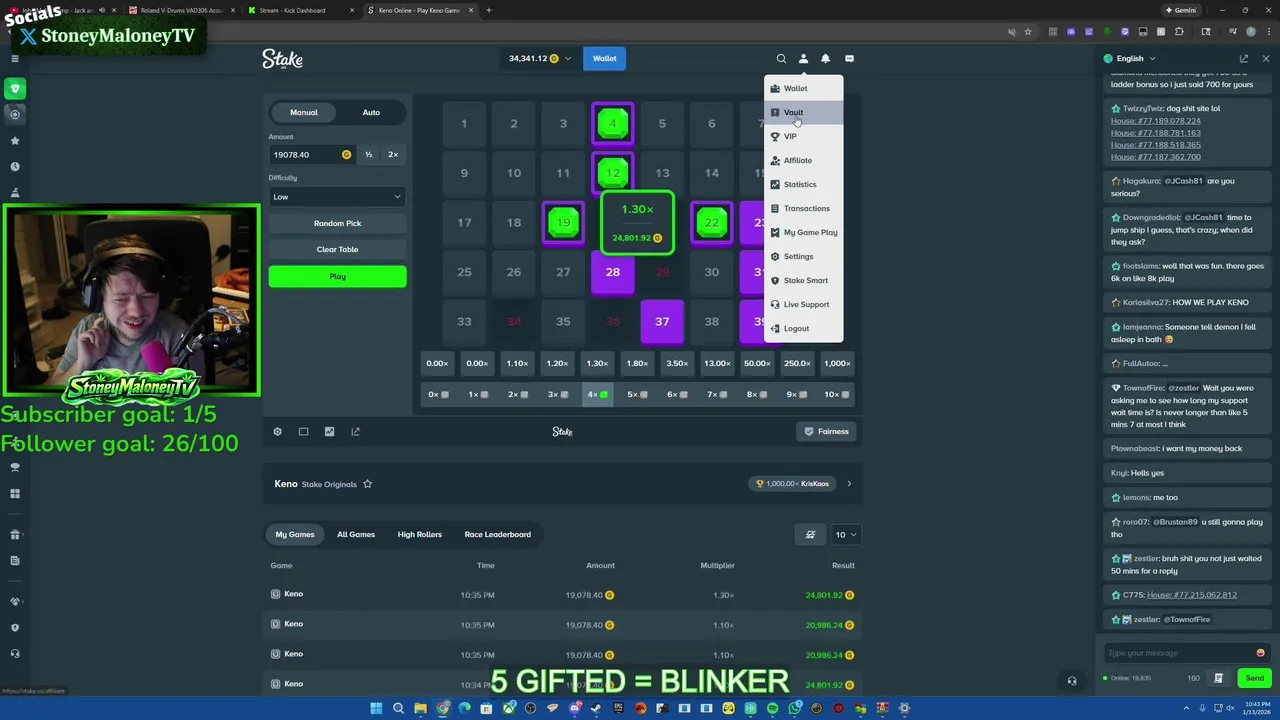Open live stats chart icon
Screen dimensions: 1280x720
[x=329, y=431]
